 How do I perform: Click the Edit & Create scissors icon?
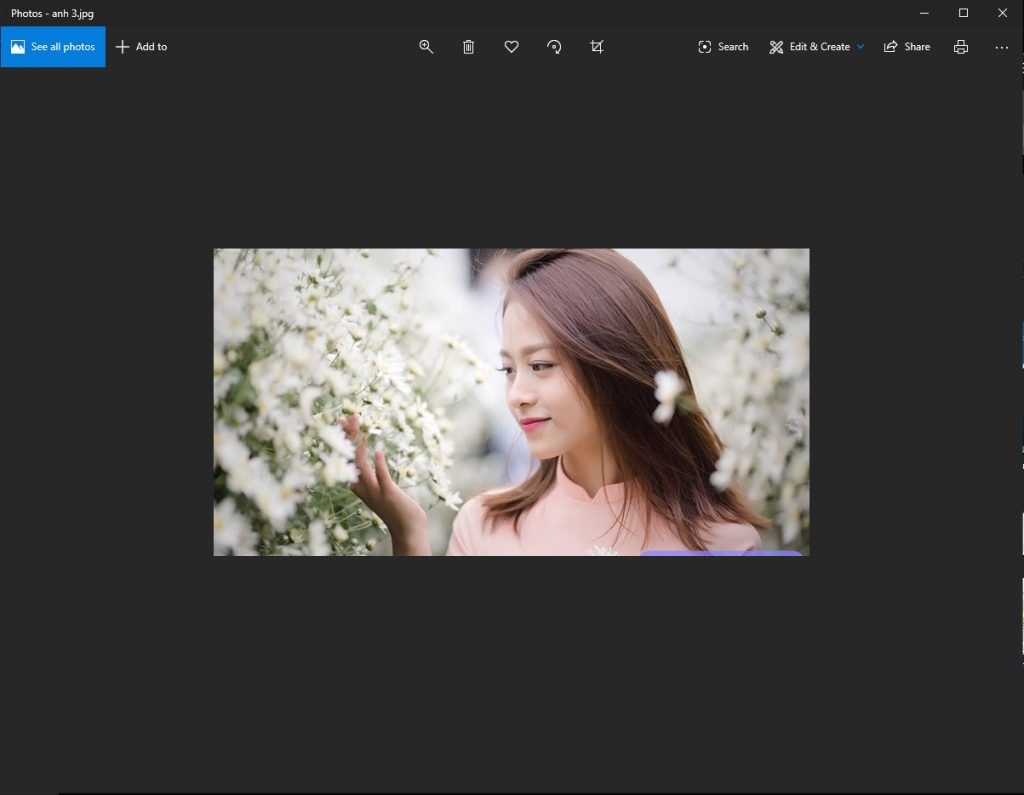(776, 47)
